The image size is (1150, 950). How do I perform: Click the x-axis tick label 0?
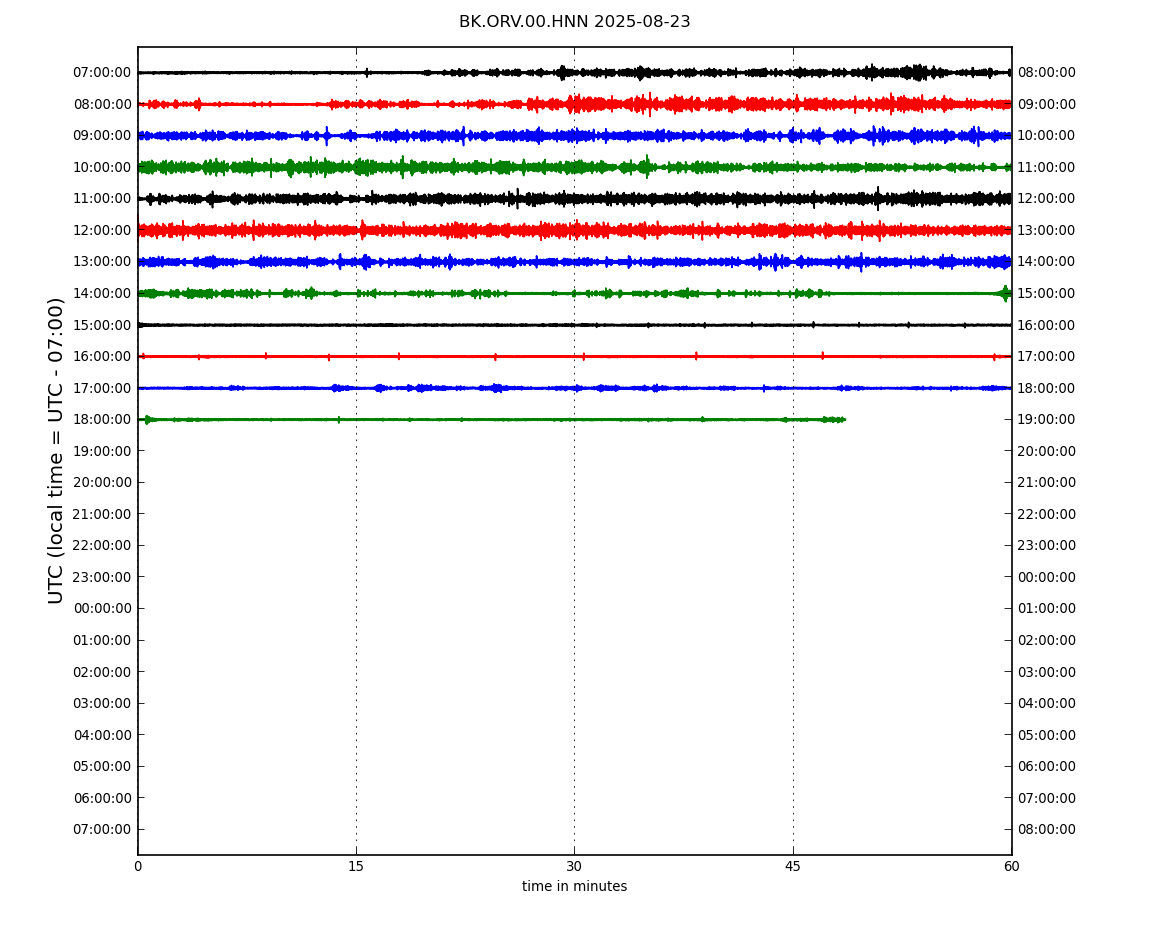point(138,866)
